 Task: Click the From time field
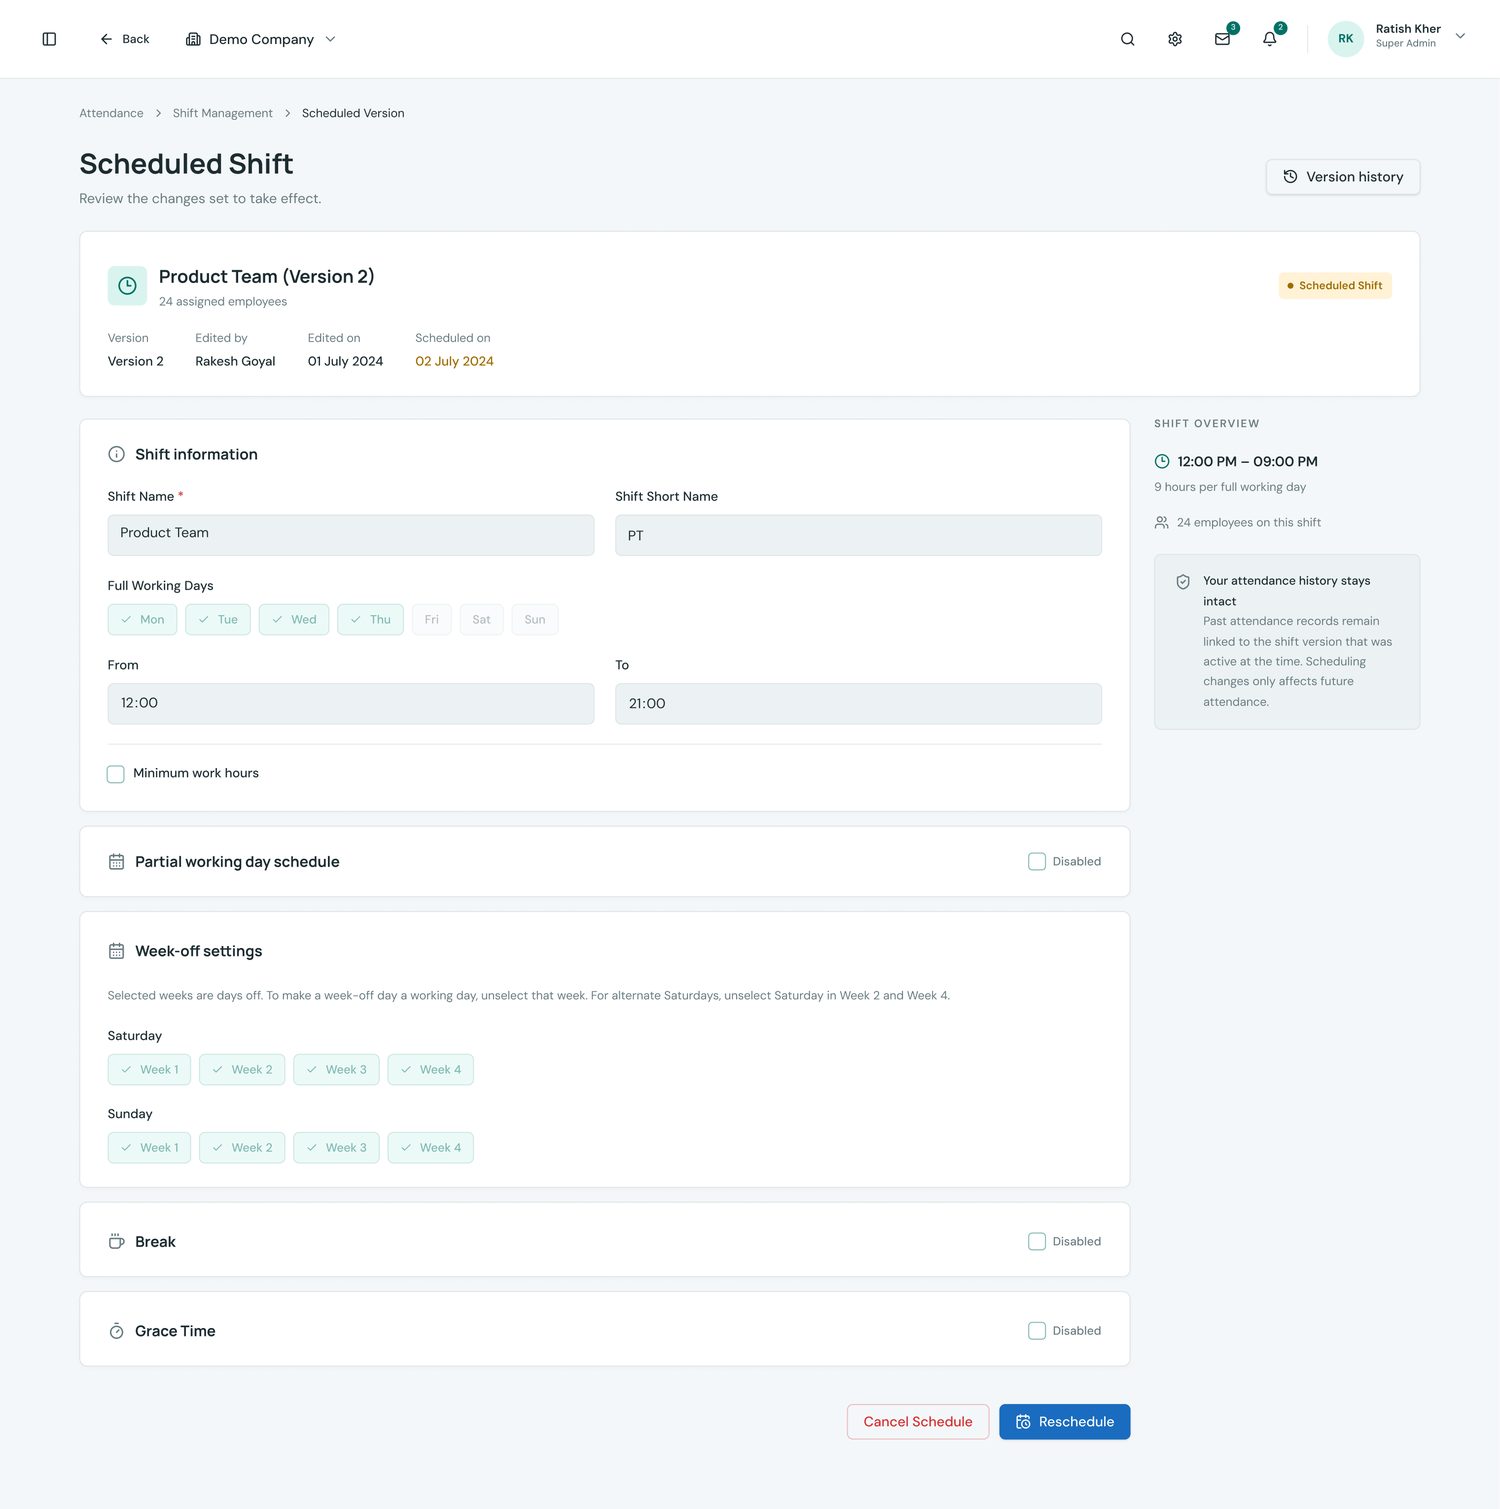point(351,704)
